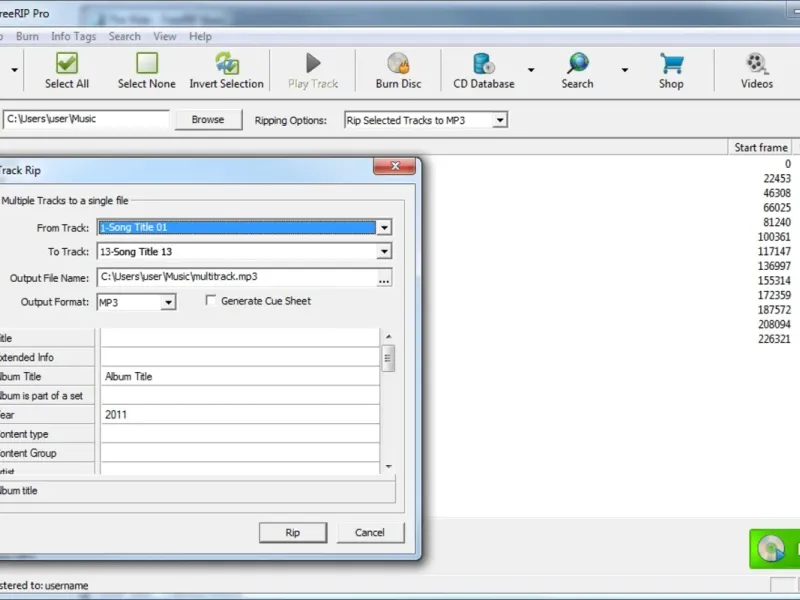Screen dimensions: 800x600
Task: Click the tag list scroll down arrow
Action: [x=388, y=466]
